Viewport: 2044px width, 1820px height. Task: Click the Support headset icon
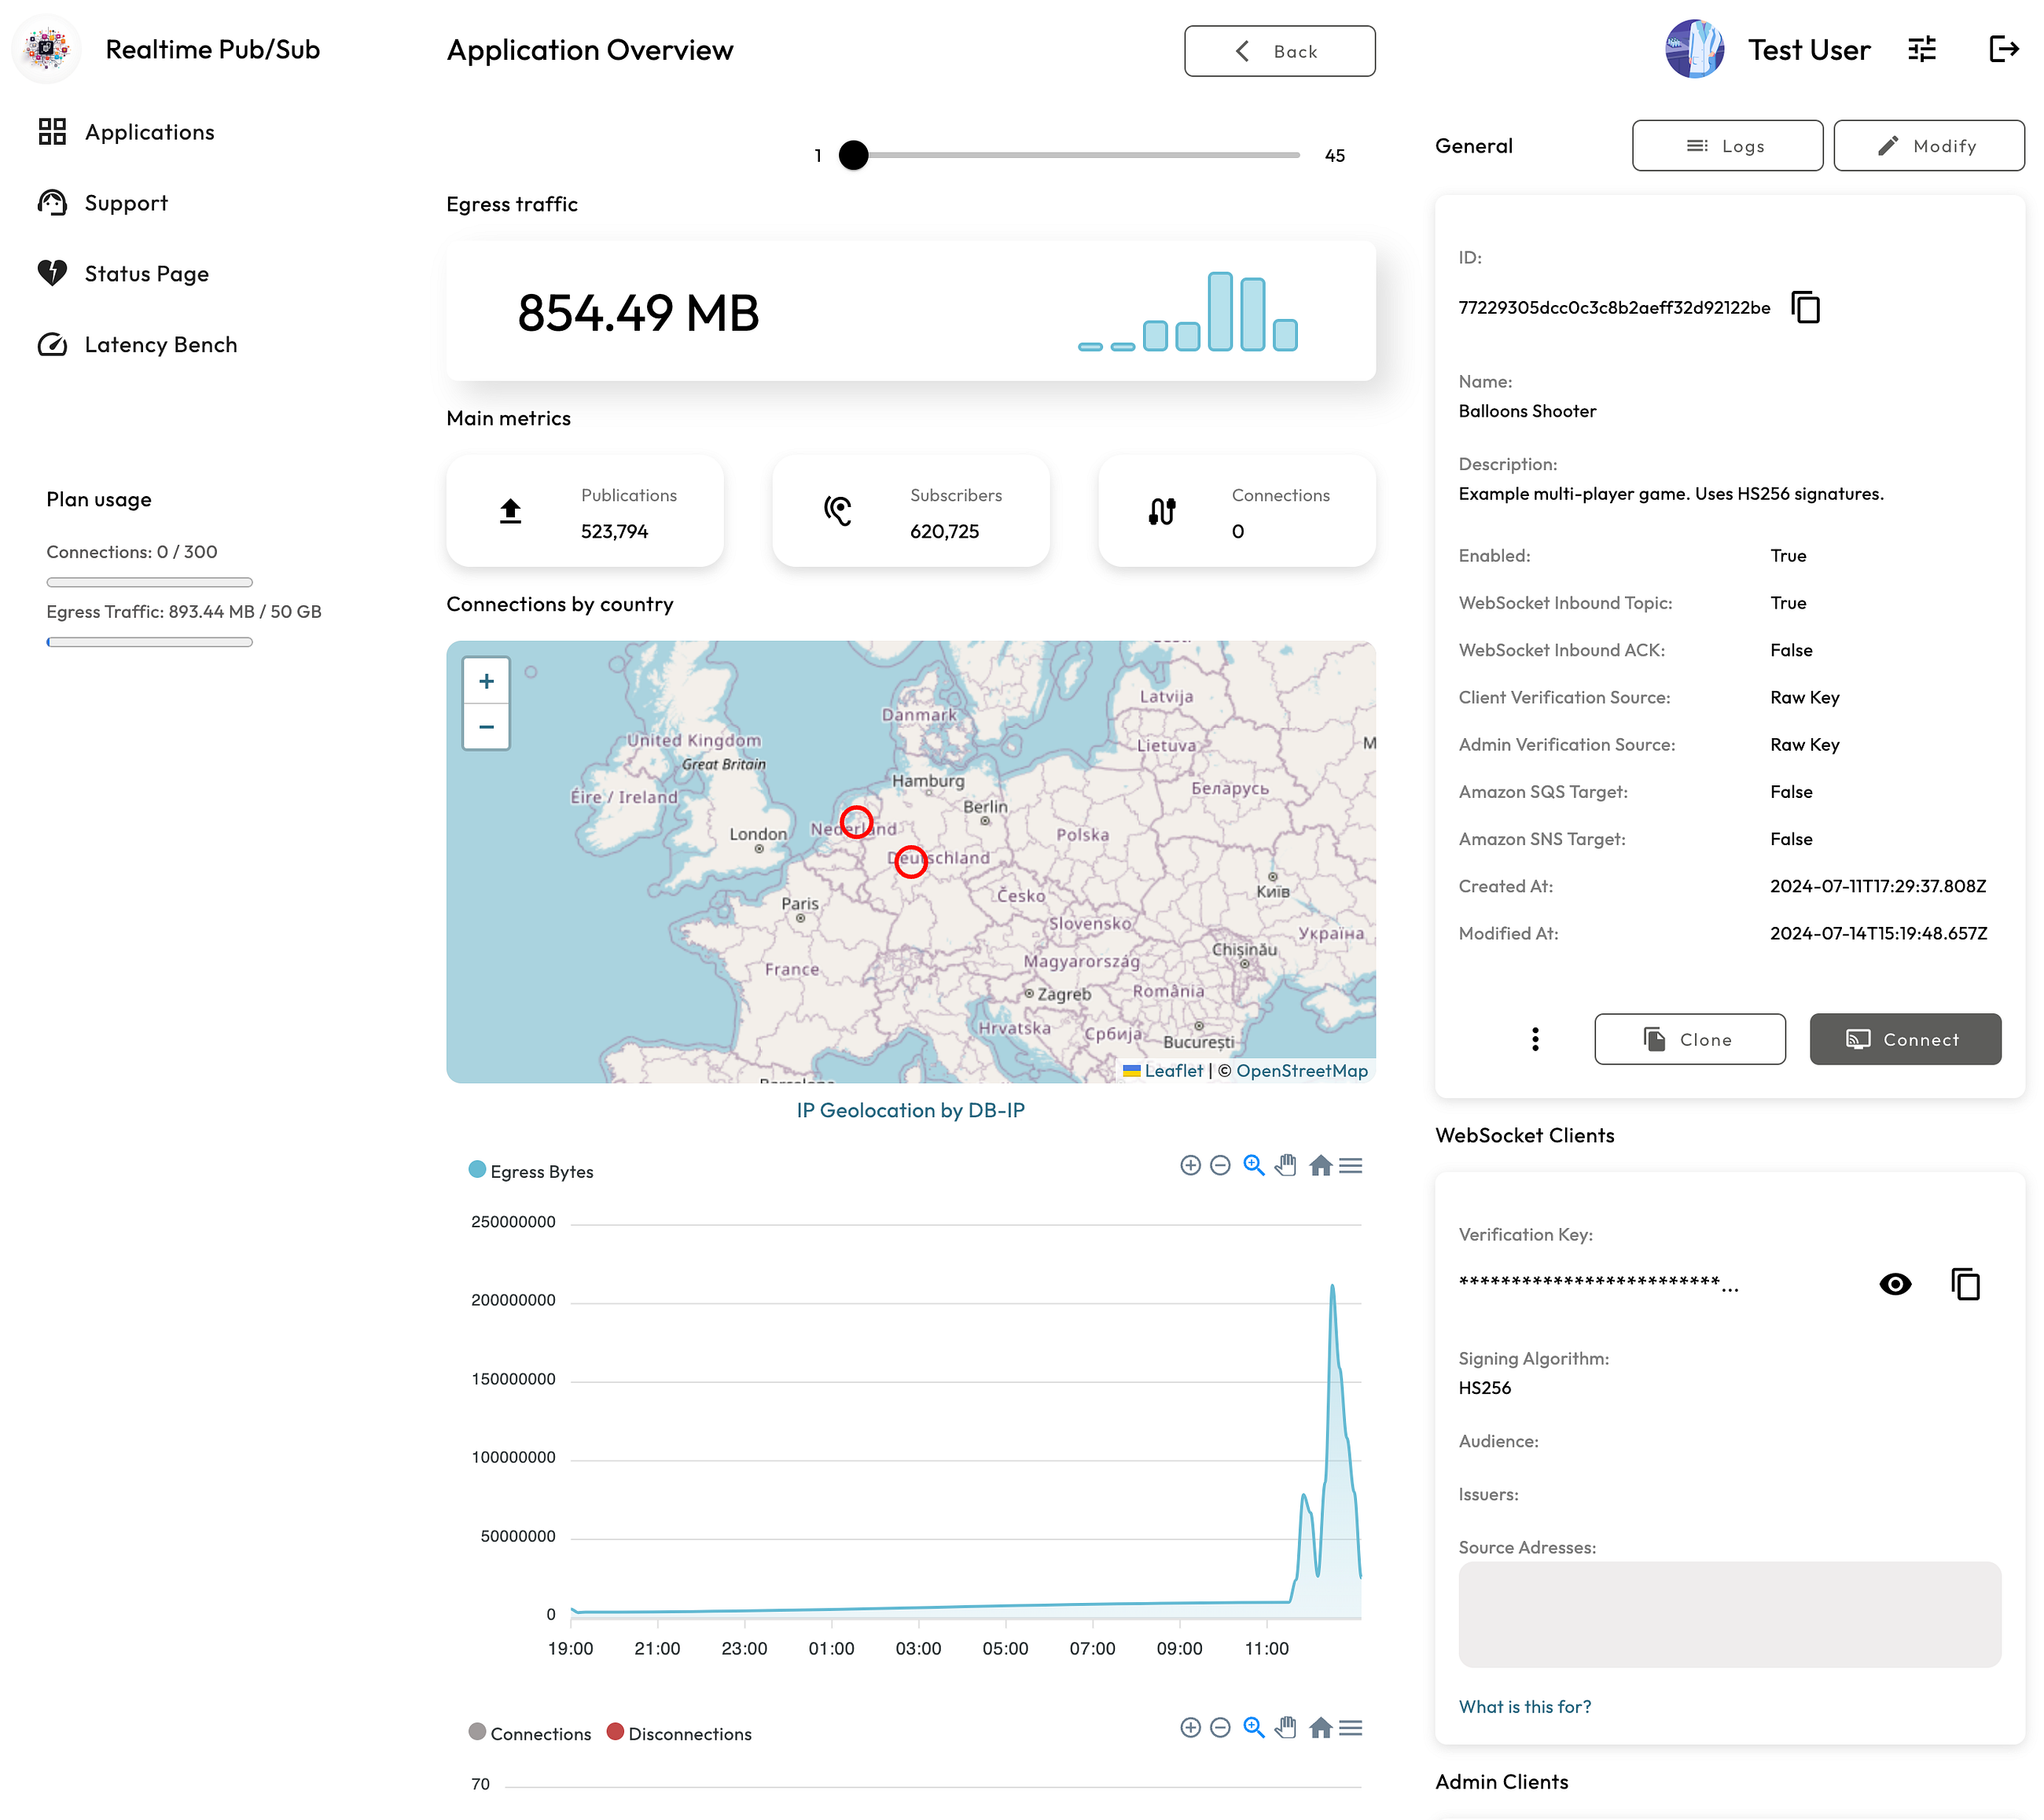coord(52,203)
